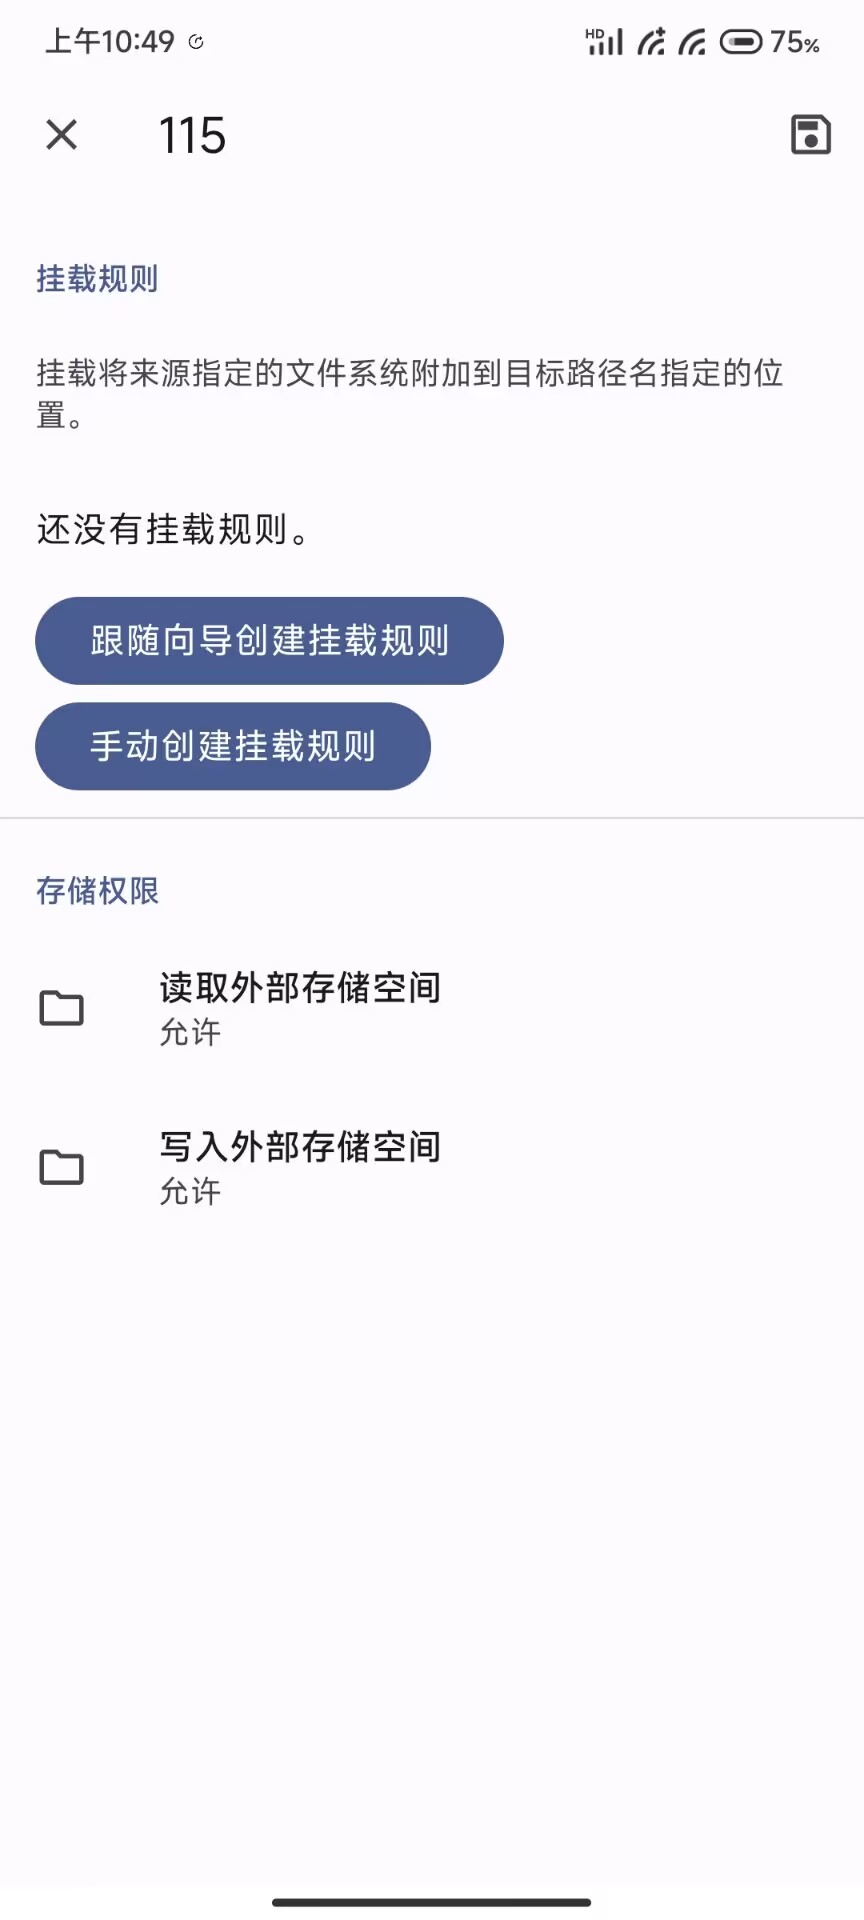Tap the HD signal strength icon
864x1920 pixels.
click(x=604, y=42)
